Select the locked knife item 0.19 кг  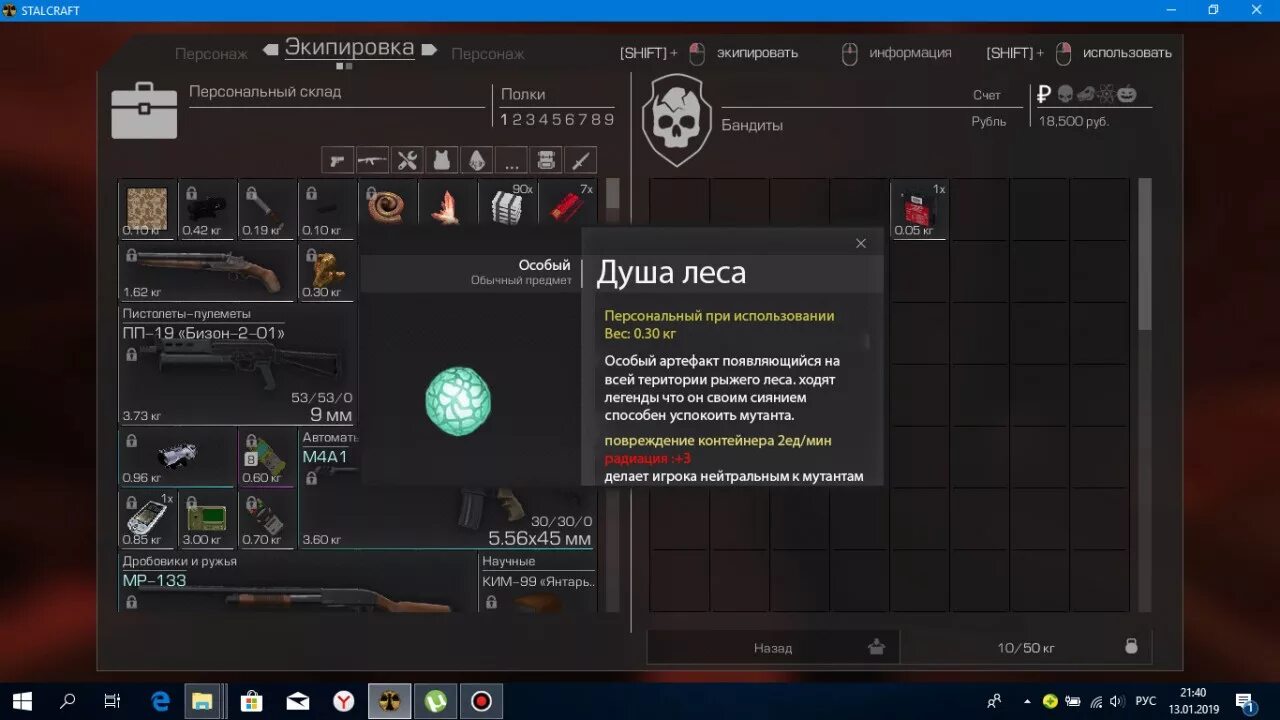pyautogui.click(x=267, y=210)
